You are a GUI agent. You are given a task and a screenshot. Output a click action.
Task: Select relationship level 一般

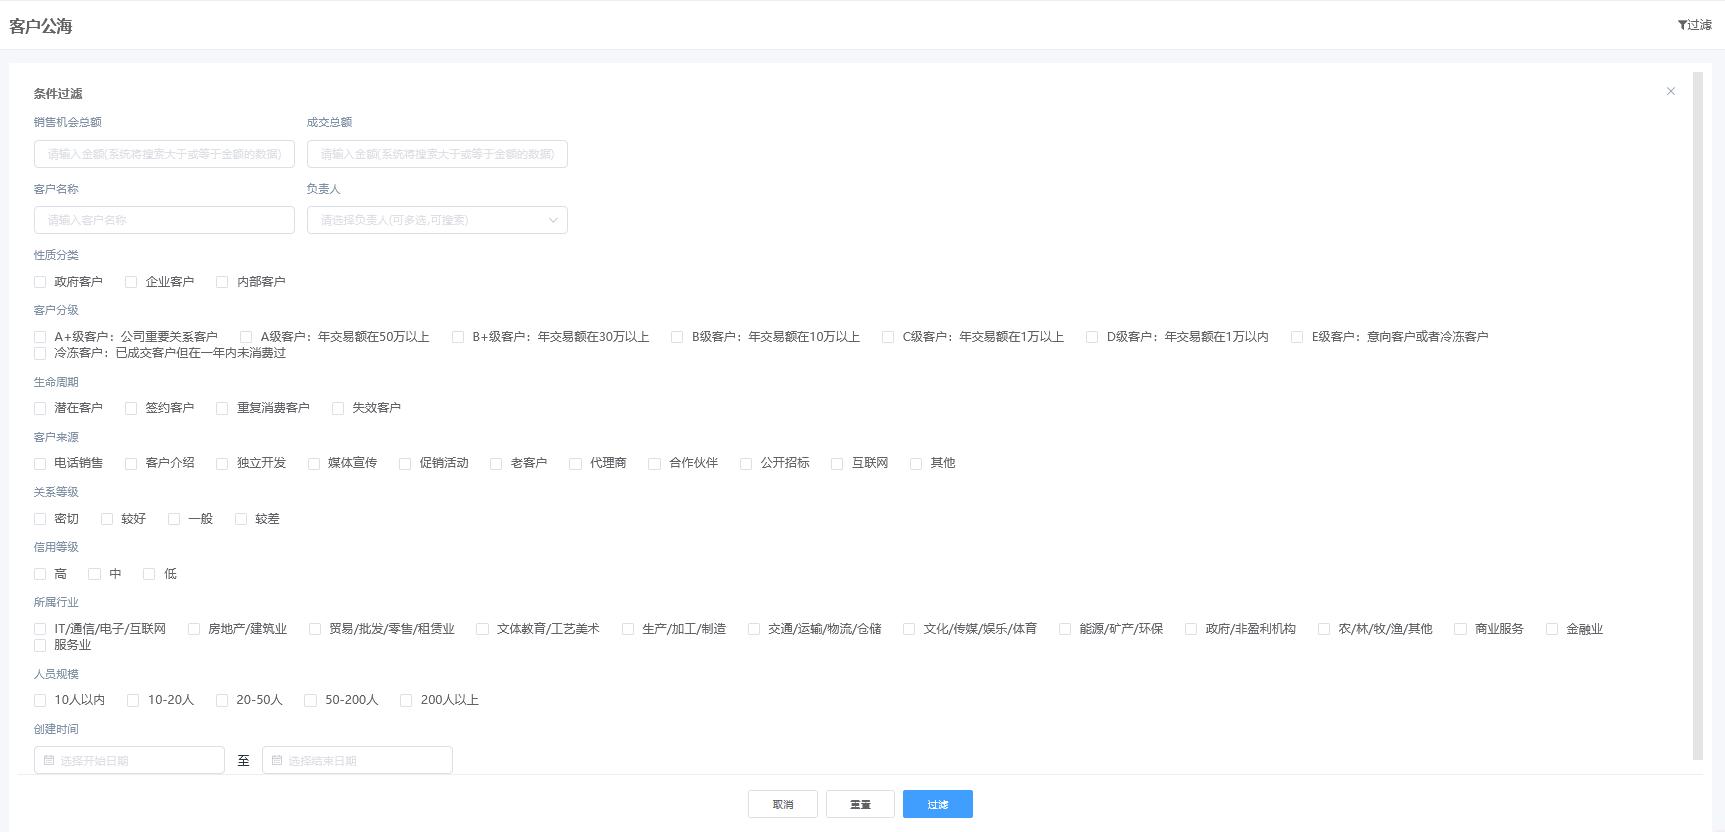coord(174,519)
